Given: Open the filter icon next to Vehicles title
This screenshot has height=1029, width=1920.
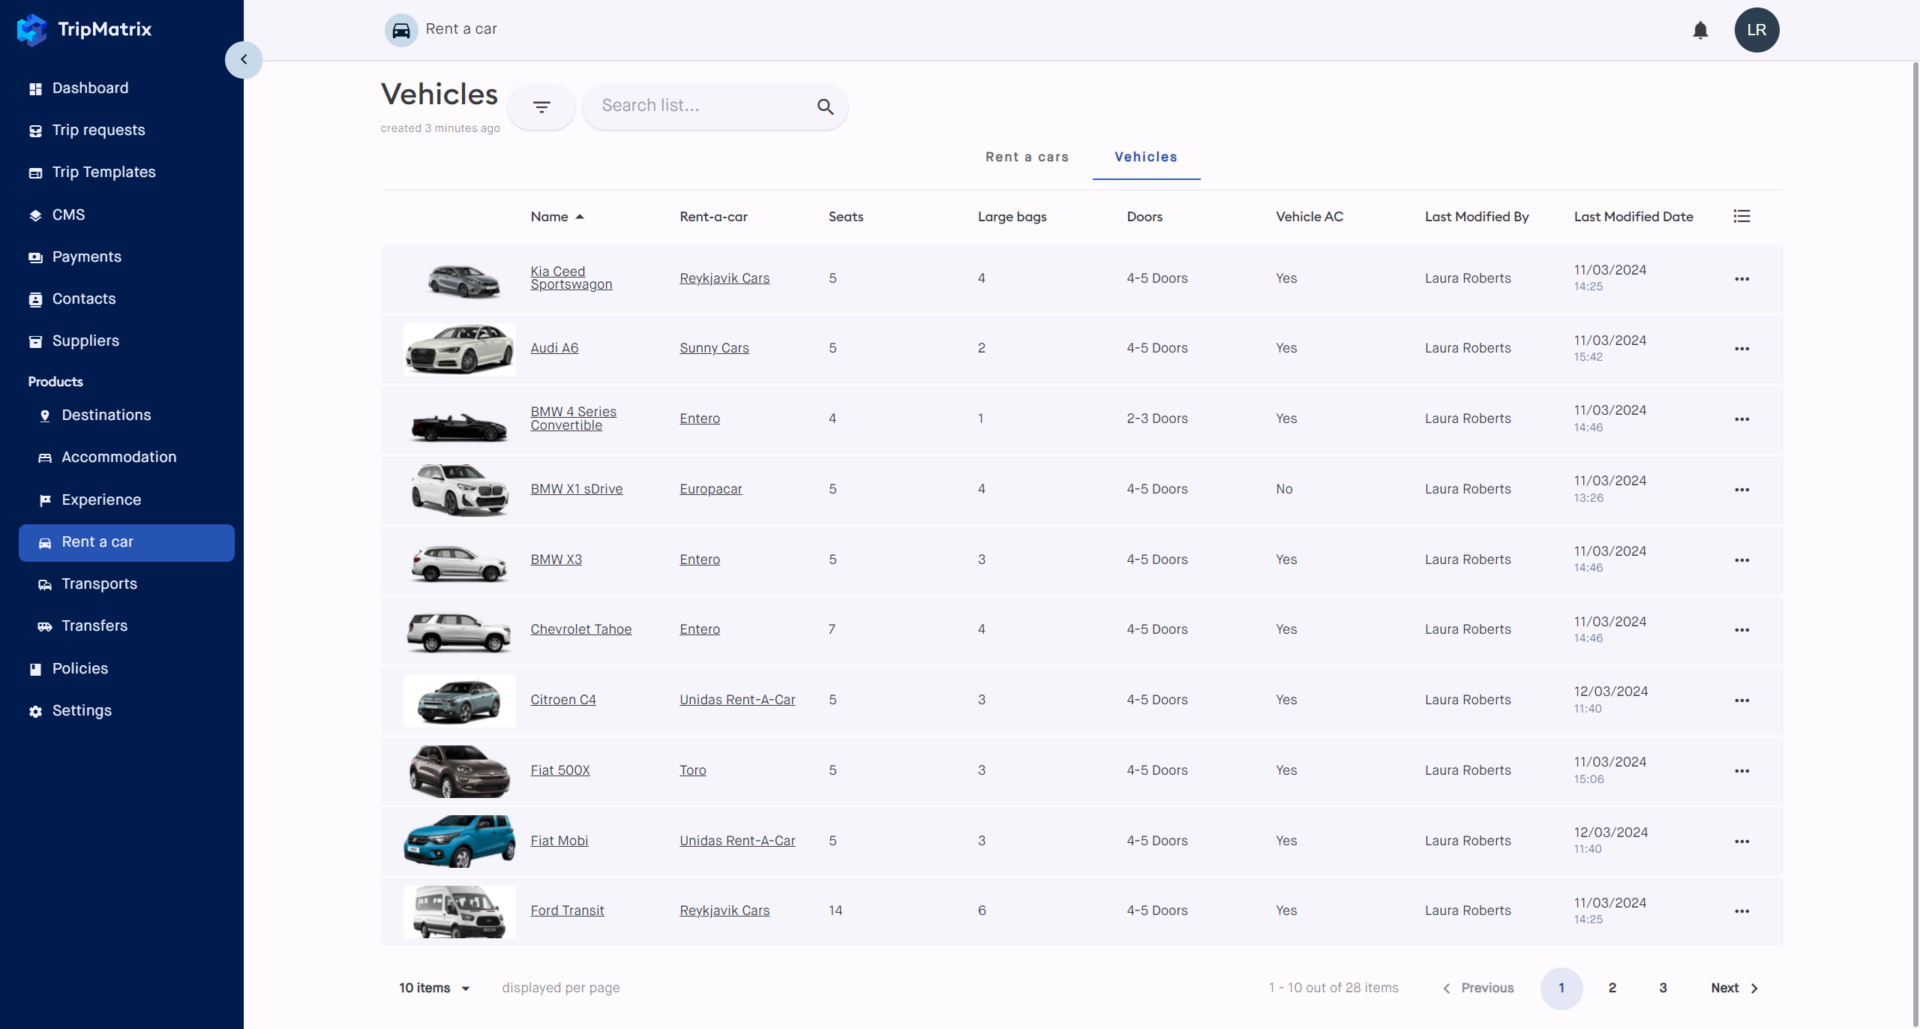Looking at the screenshot, I should (x=541, y=106).
